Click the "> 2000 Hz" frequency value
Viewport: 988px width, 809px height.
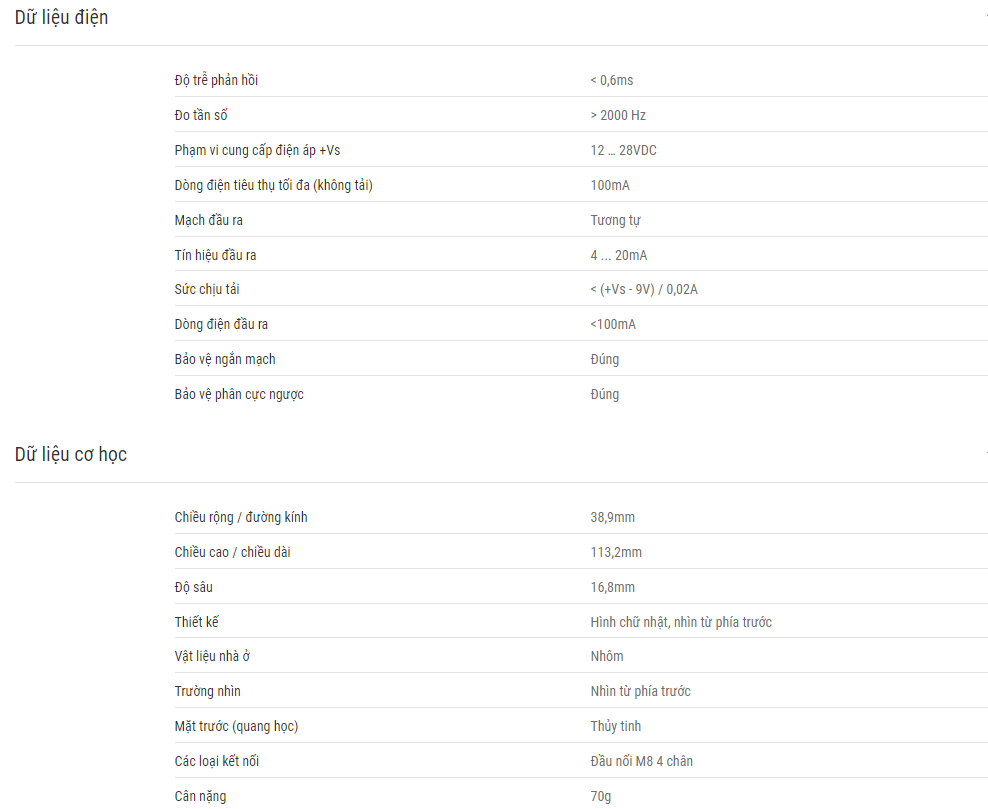coord(618,115)
